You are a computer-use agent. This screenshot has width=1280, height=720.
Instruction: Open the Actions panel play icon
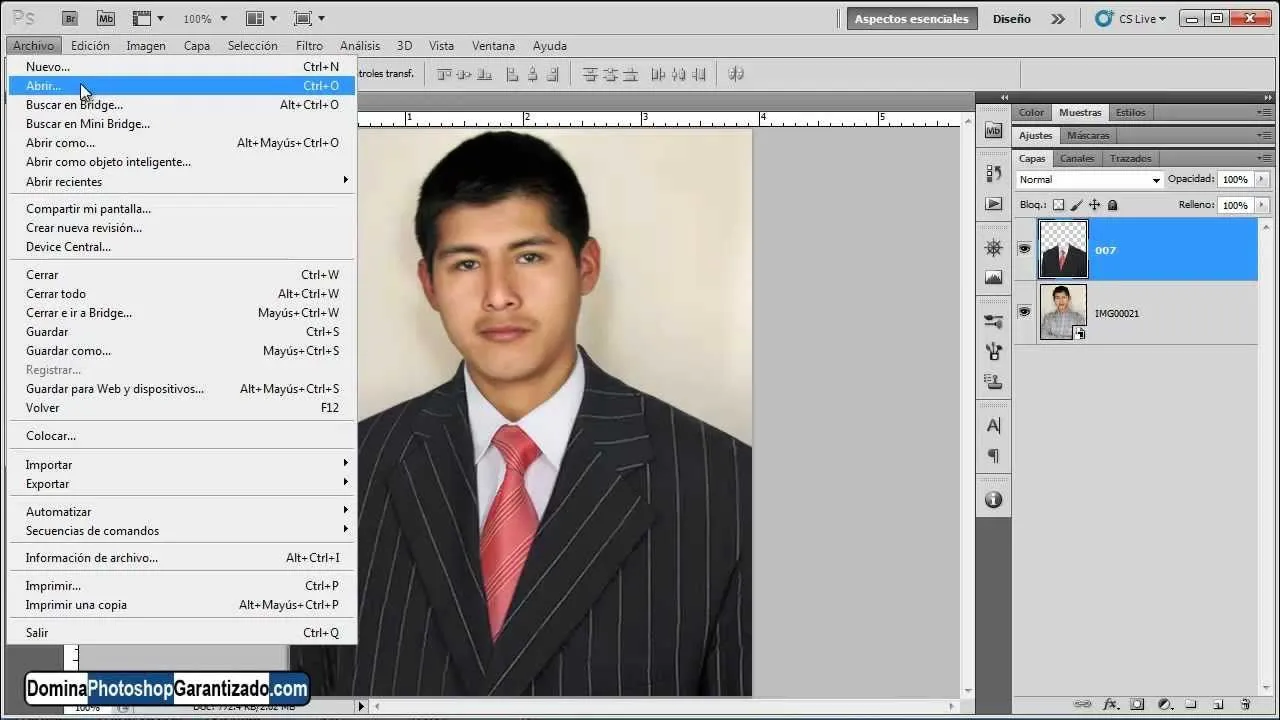pyautogui.click(x=993, y=204)
